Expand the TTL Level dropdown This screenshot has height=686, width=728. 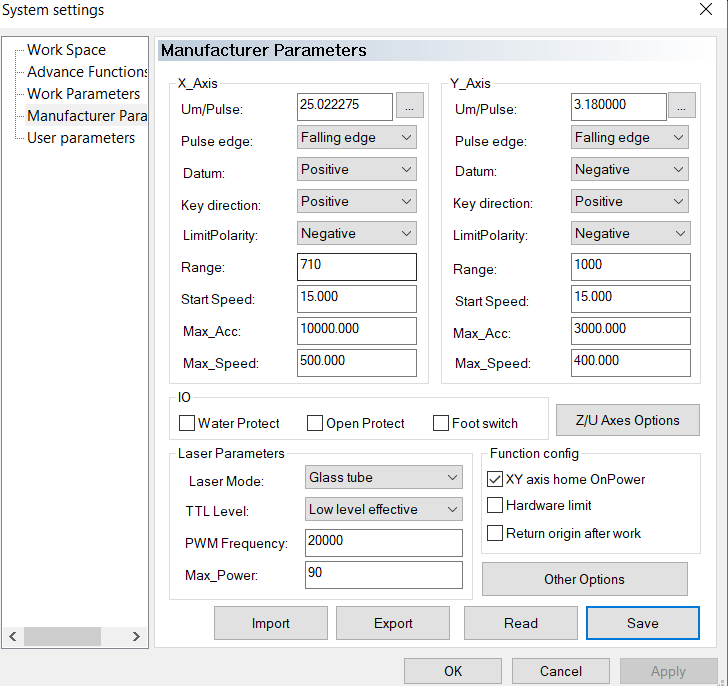pos(384,510)
